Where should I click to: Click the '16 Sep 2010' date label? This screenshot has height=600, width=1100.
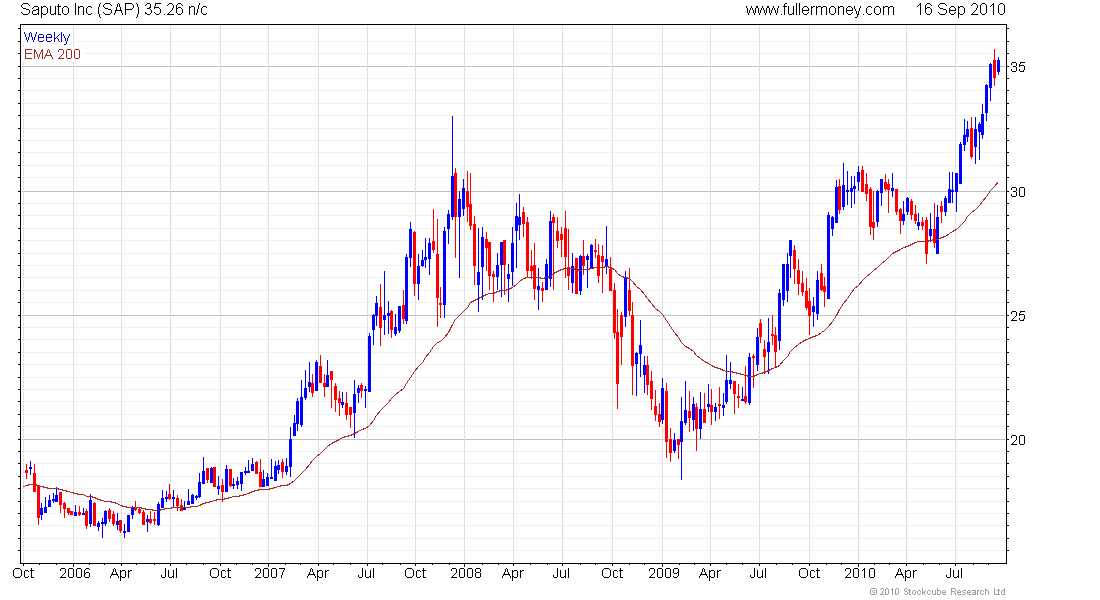coord(960,10)
